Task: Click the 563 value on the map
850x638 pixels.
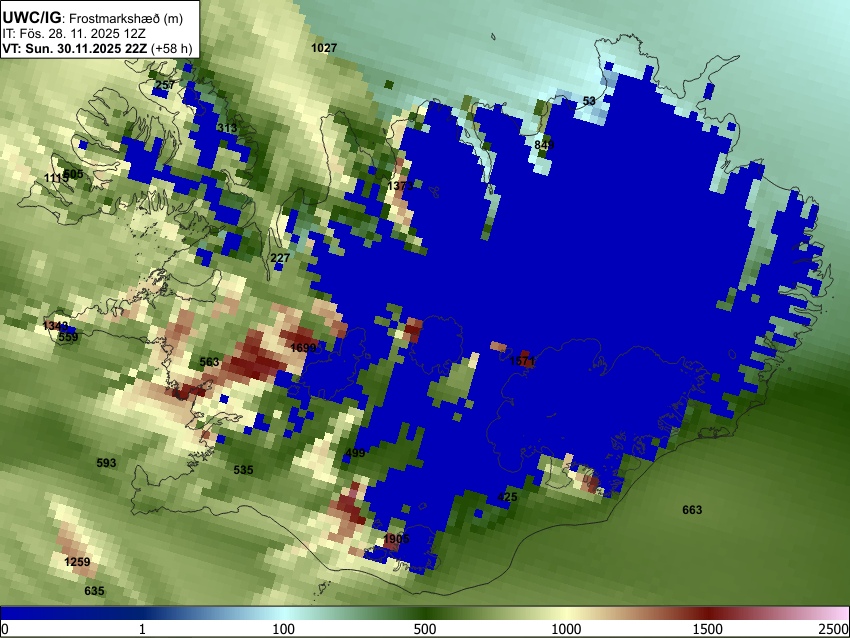Action: pos(209,362)
